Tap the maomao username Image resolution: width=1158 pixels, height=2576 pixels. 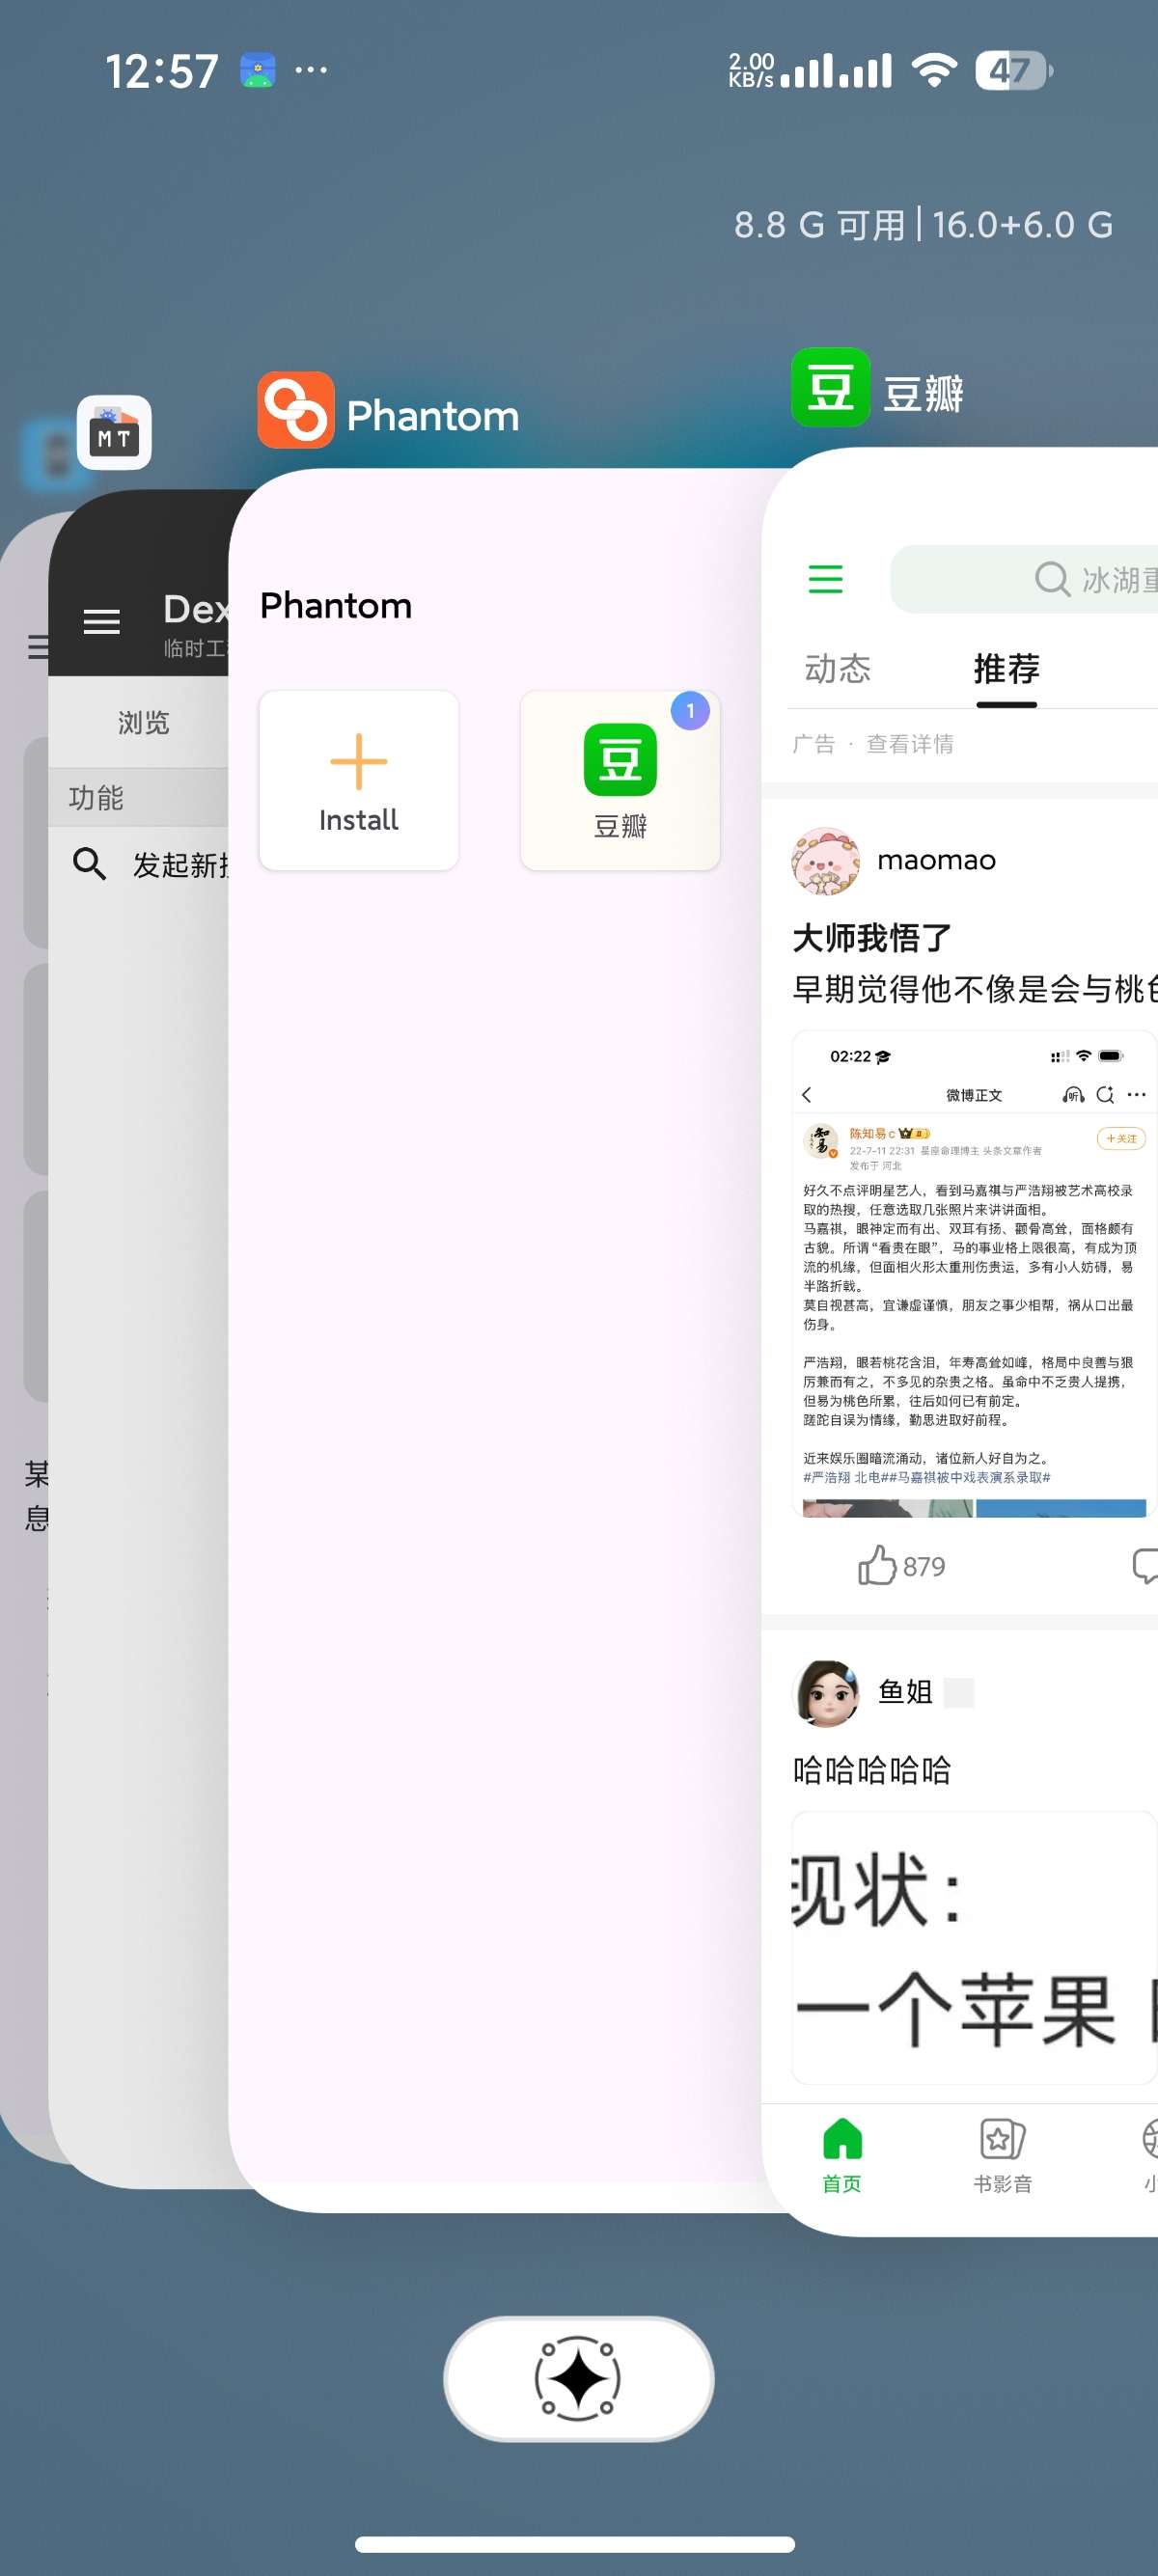pyautogui.click(x=936, y=860)
